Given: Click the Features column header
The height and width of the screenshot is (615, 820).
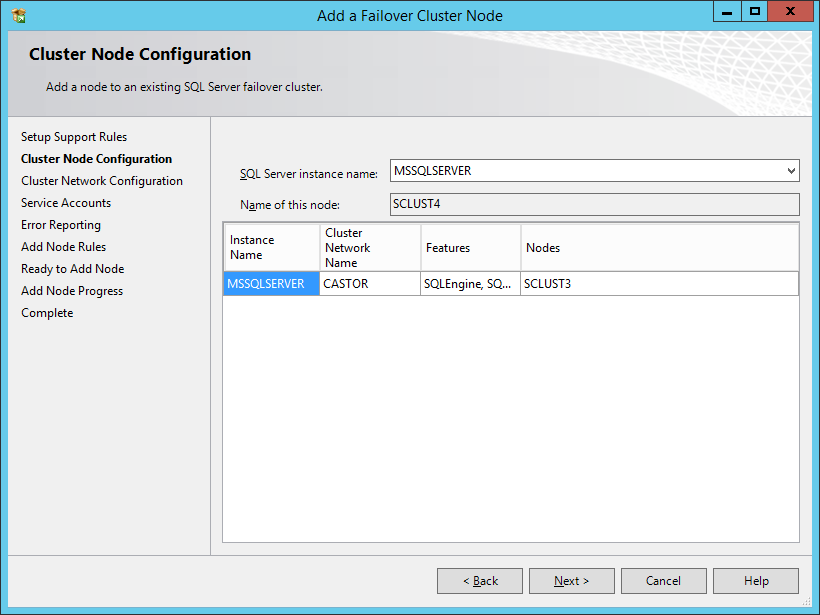Looking at the screenshot, I should tap(471, 247).
